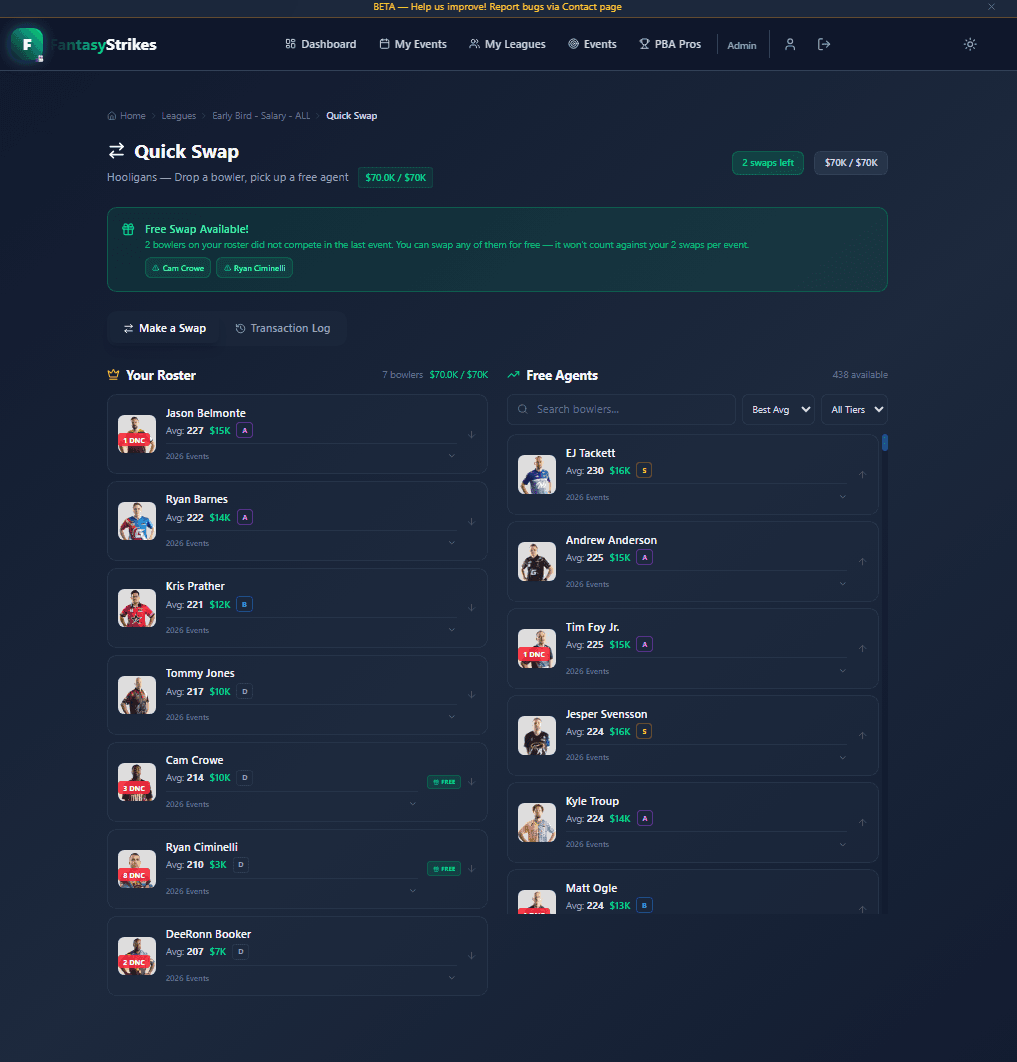
Task: Click Jason Belmonte's photo thumbnail
Action: coord(137,434)
